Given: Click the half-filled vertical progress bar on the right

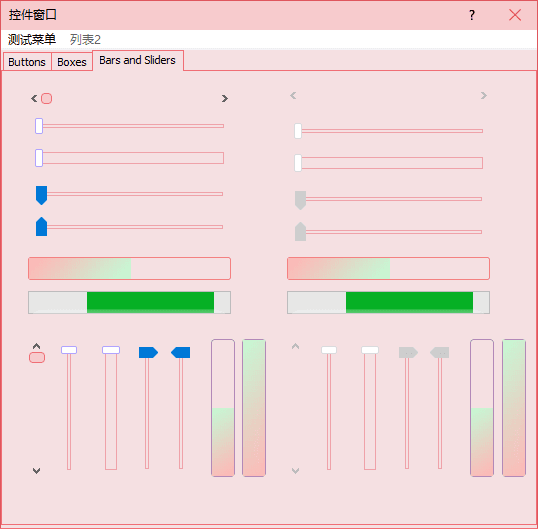Looking at the screenshot, I should tap(482, 408).
